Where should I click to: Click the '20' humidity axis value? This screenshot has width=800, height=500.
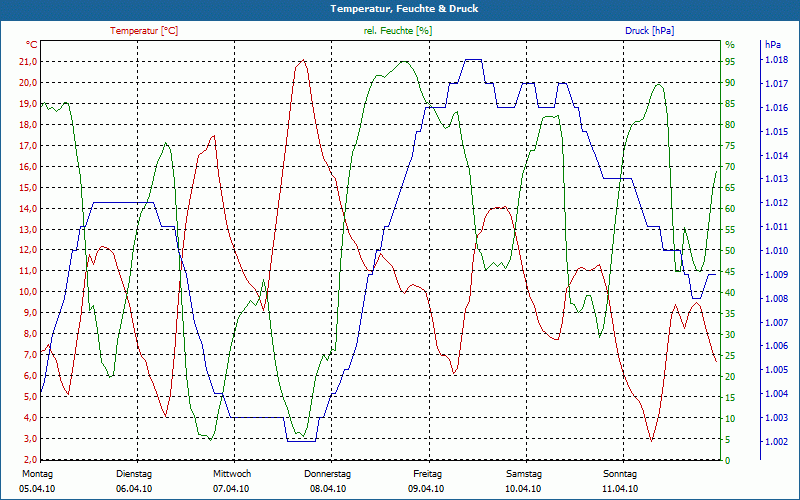[730, 376]
